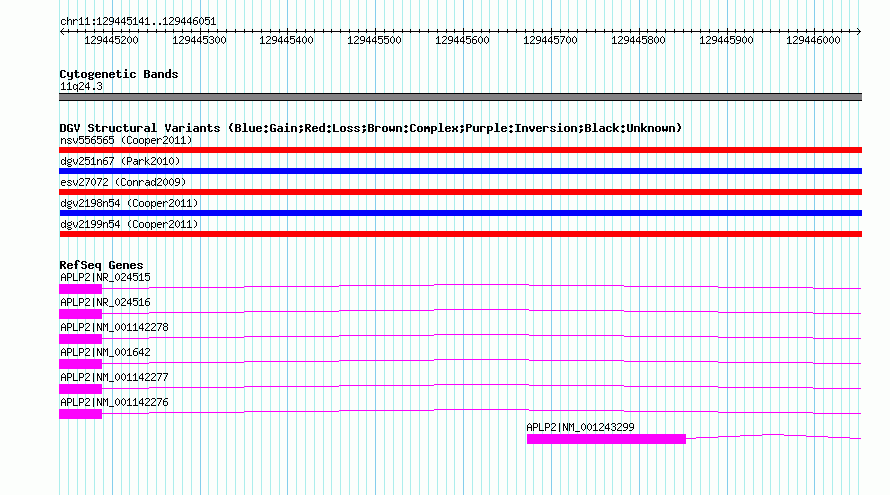Select ruler position 129445400
Image resolution: width=890 pixels, height=495 pixels.
pos(286,40)
